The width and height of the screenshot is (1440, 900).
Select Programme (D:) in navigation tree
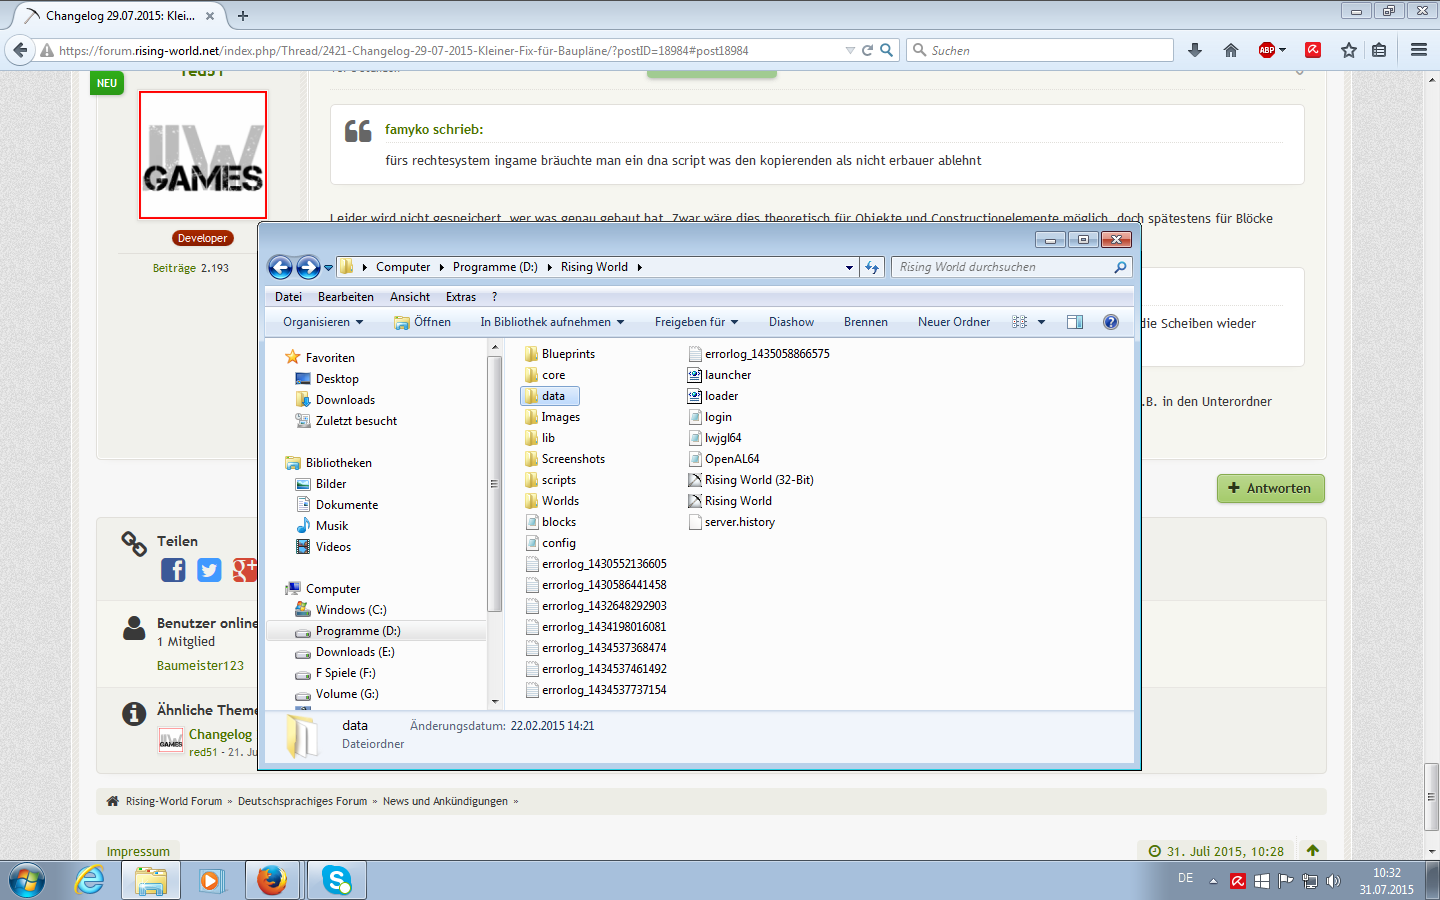click(x=358, y=631)
